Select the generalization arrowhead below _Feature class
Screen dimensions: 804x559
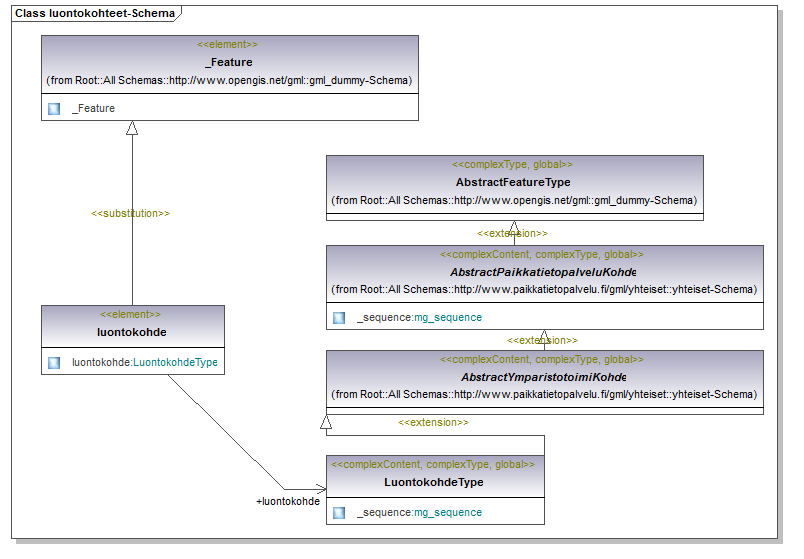point(132,128)
